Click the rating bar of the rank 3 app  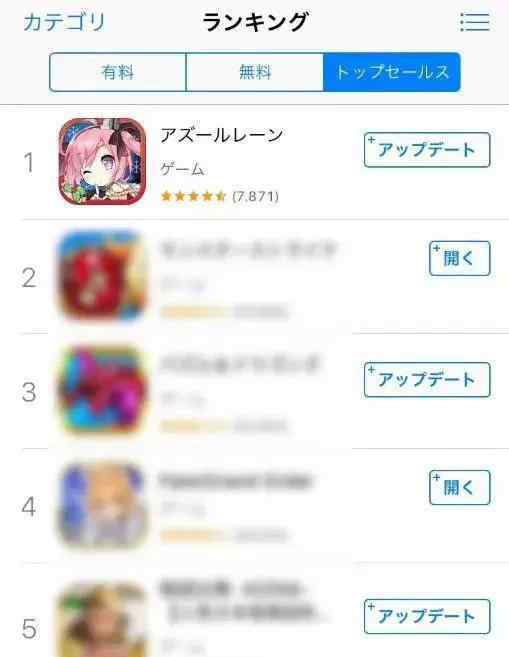click(x=196, y=426)
